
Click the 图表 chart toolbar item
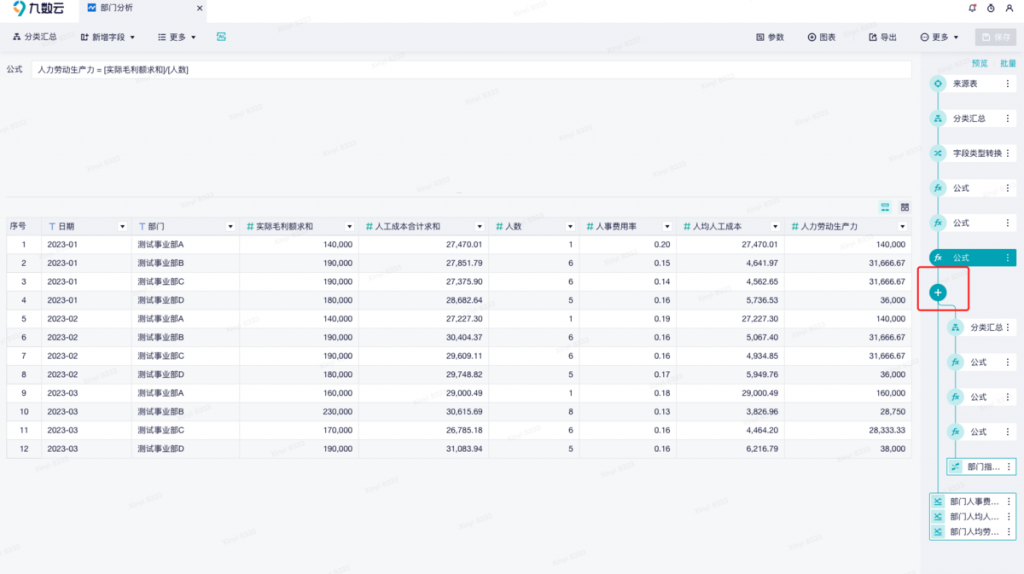tap(822, 37)
